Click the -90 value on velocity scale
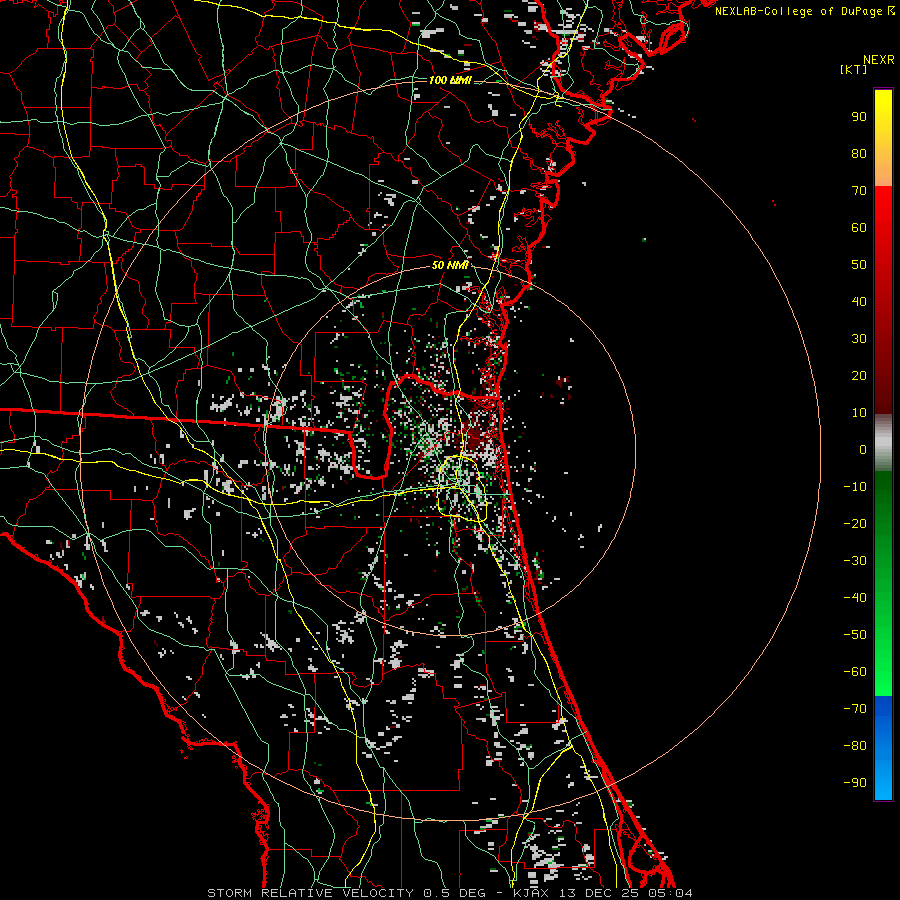The image size is (900, 900). [x=854, y=782]
